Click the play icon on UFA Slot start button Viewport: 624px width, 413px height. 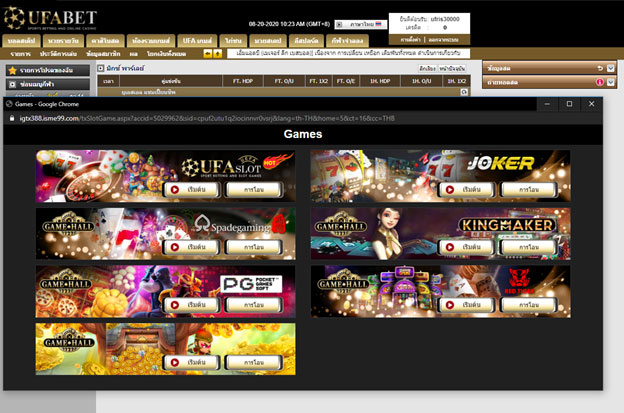[x=175, y=190]
